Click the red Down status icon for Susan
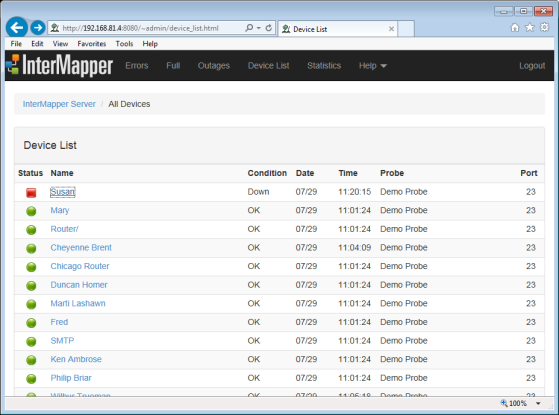Viewport: 559px width, 415px height. [x=31, y=193]
